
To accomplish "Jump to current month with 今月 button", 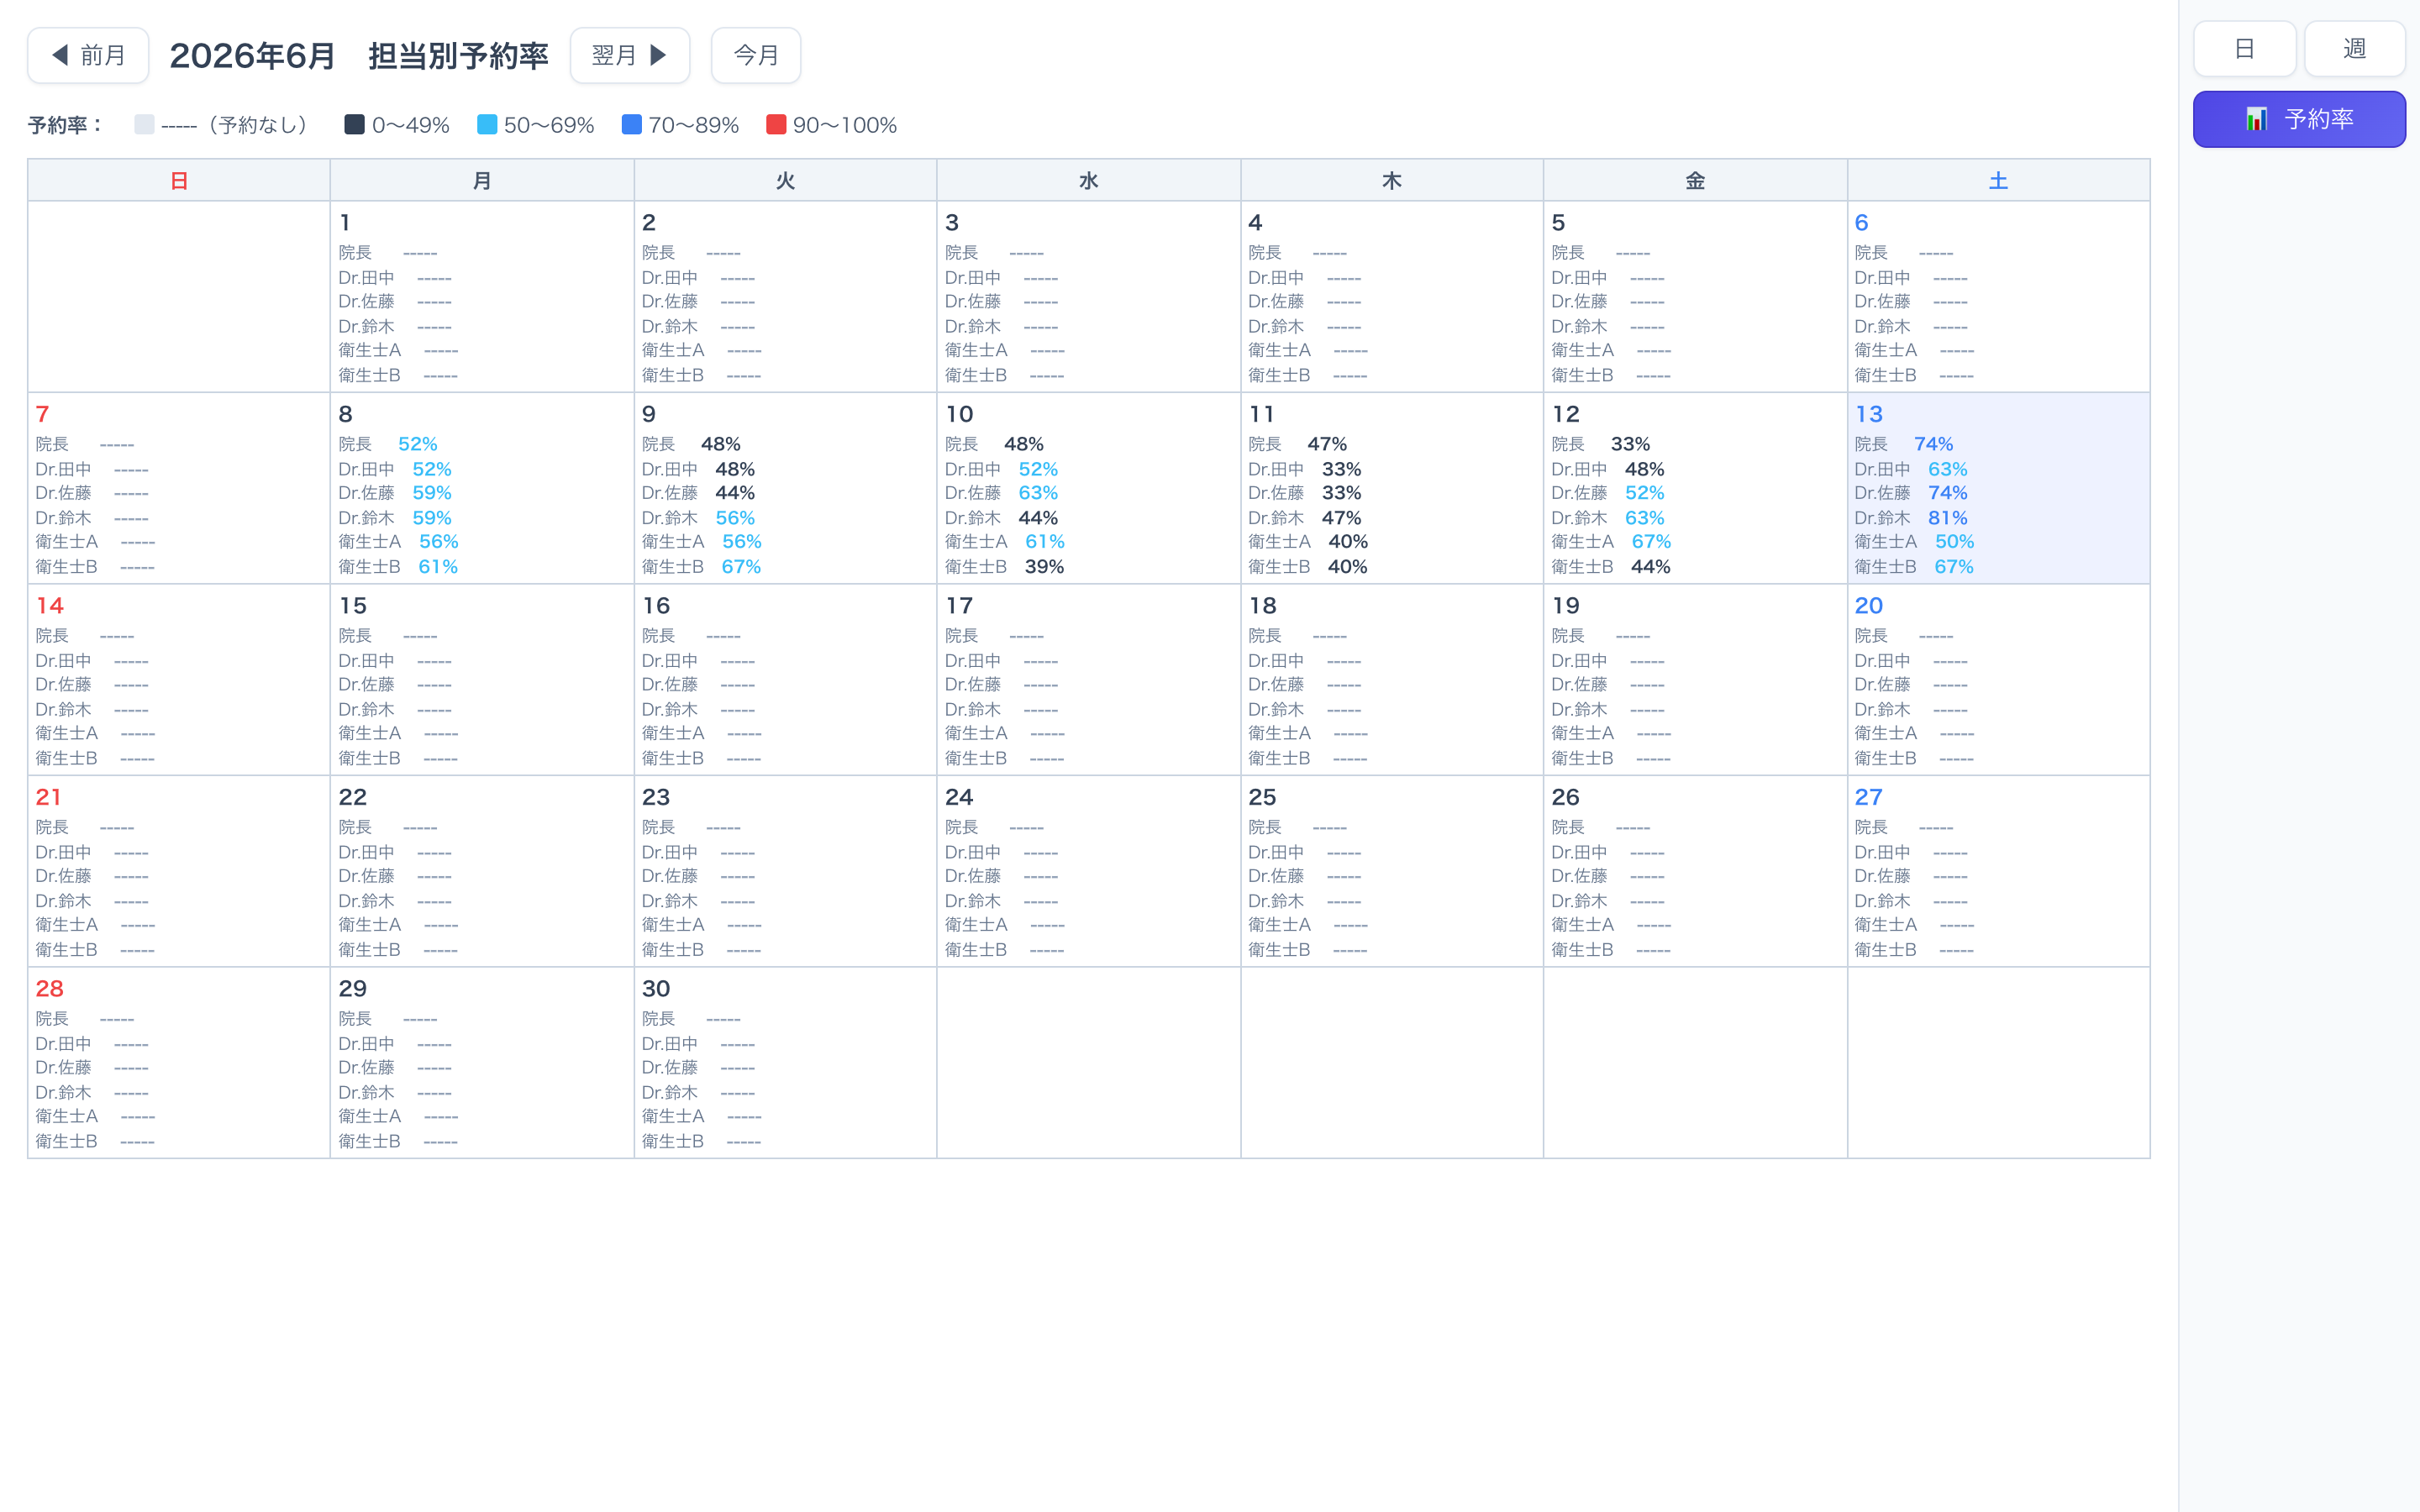I will [x=756, y=55].
